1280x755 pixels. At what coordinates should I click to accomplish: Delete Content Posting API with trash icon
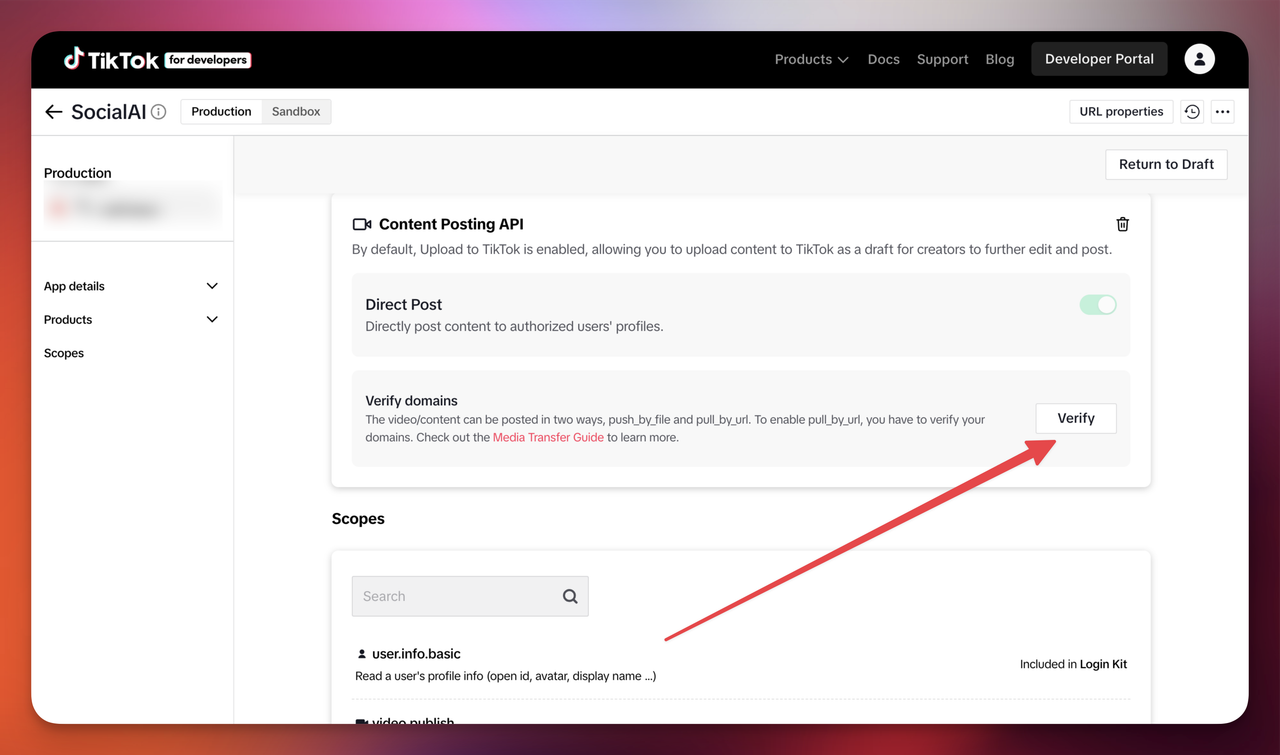[1123, 224]
